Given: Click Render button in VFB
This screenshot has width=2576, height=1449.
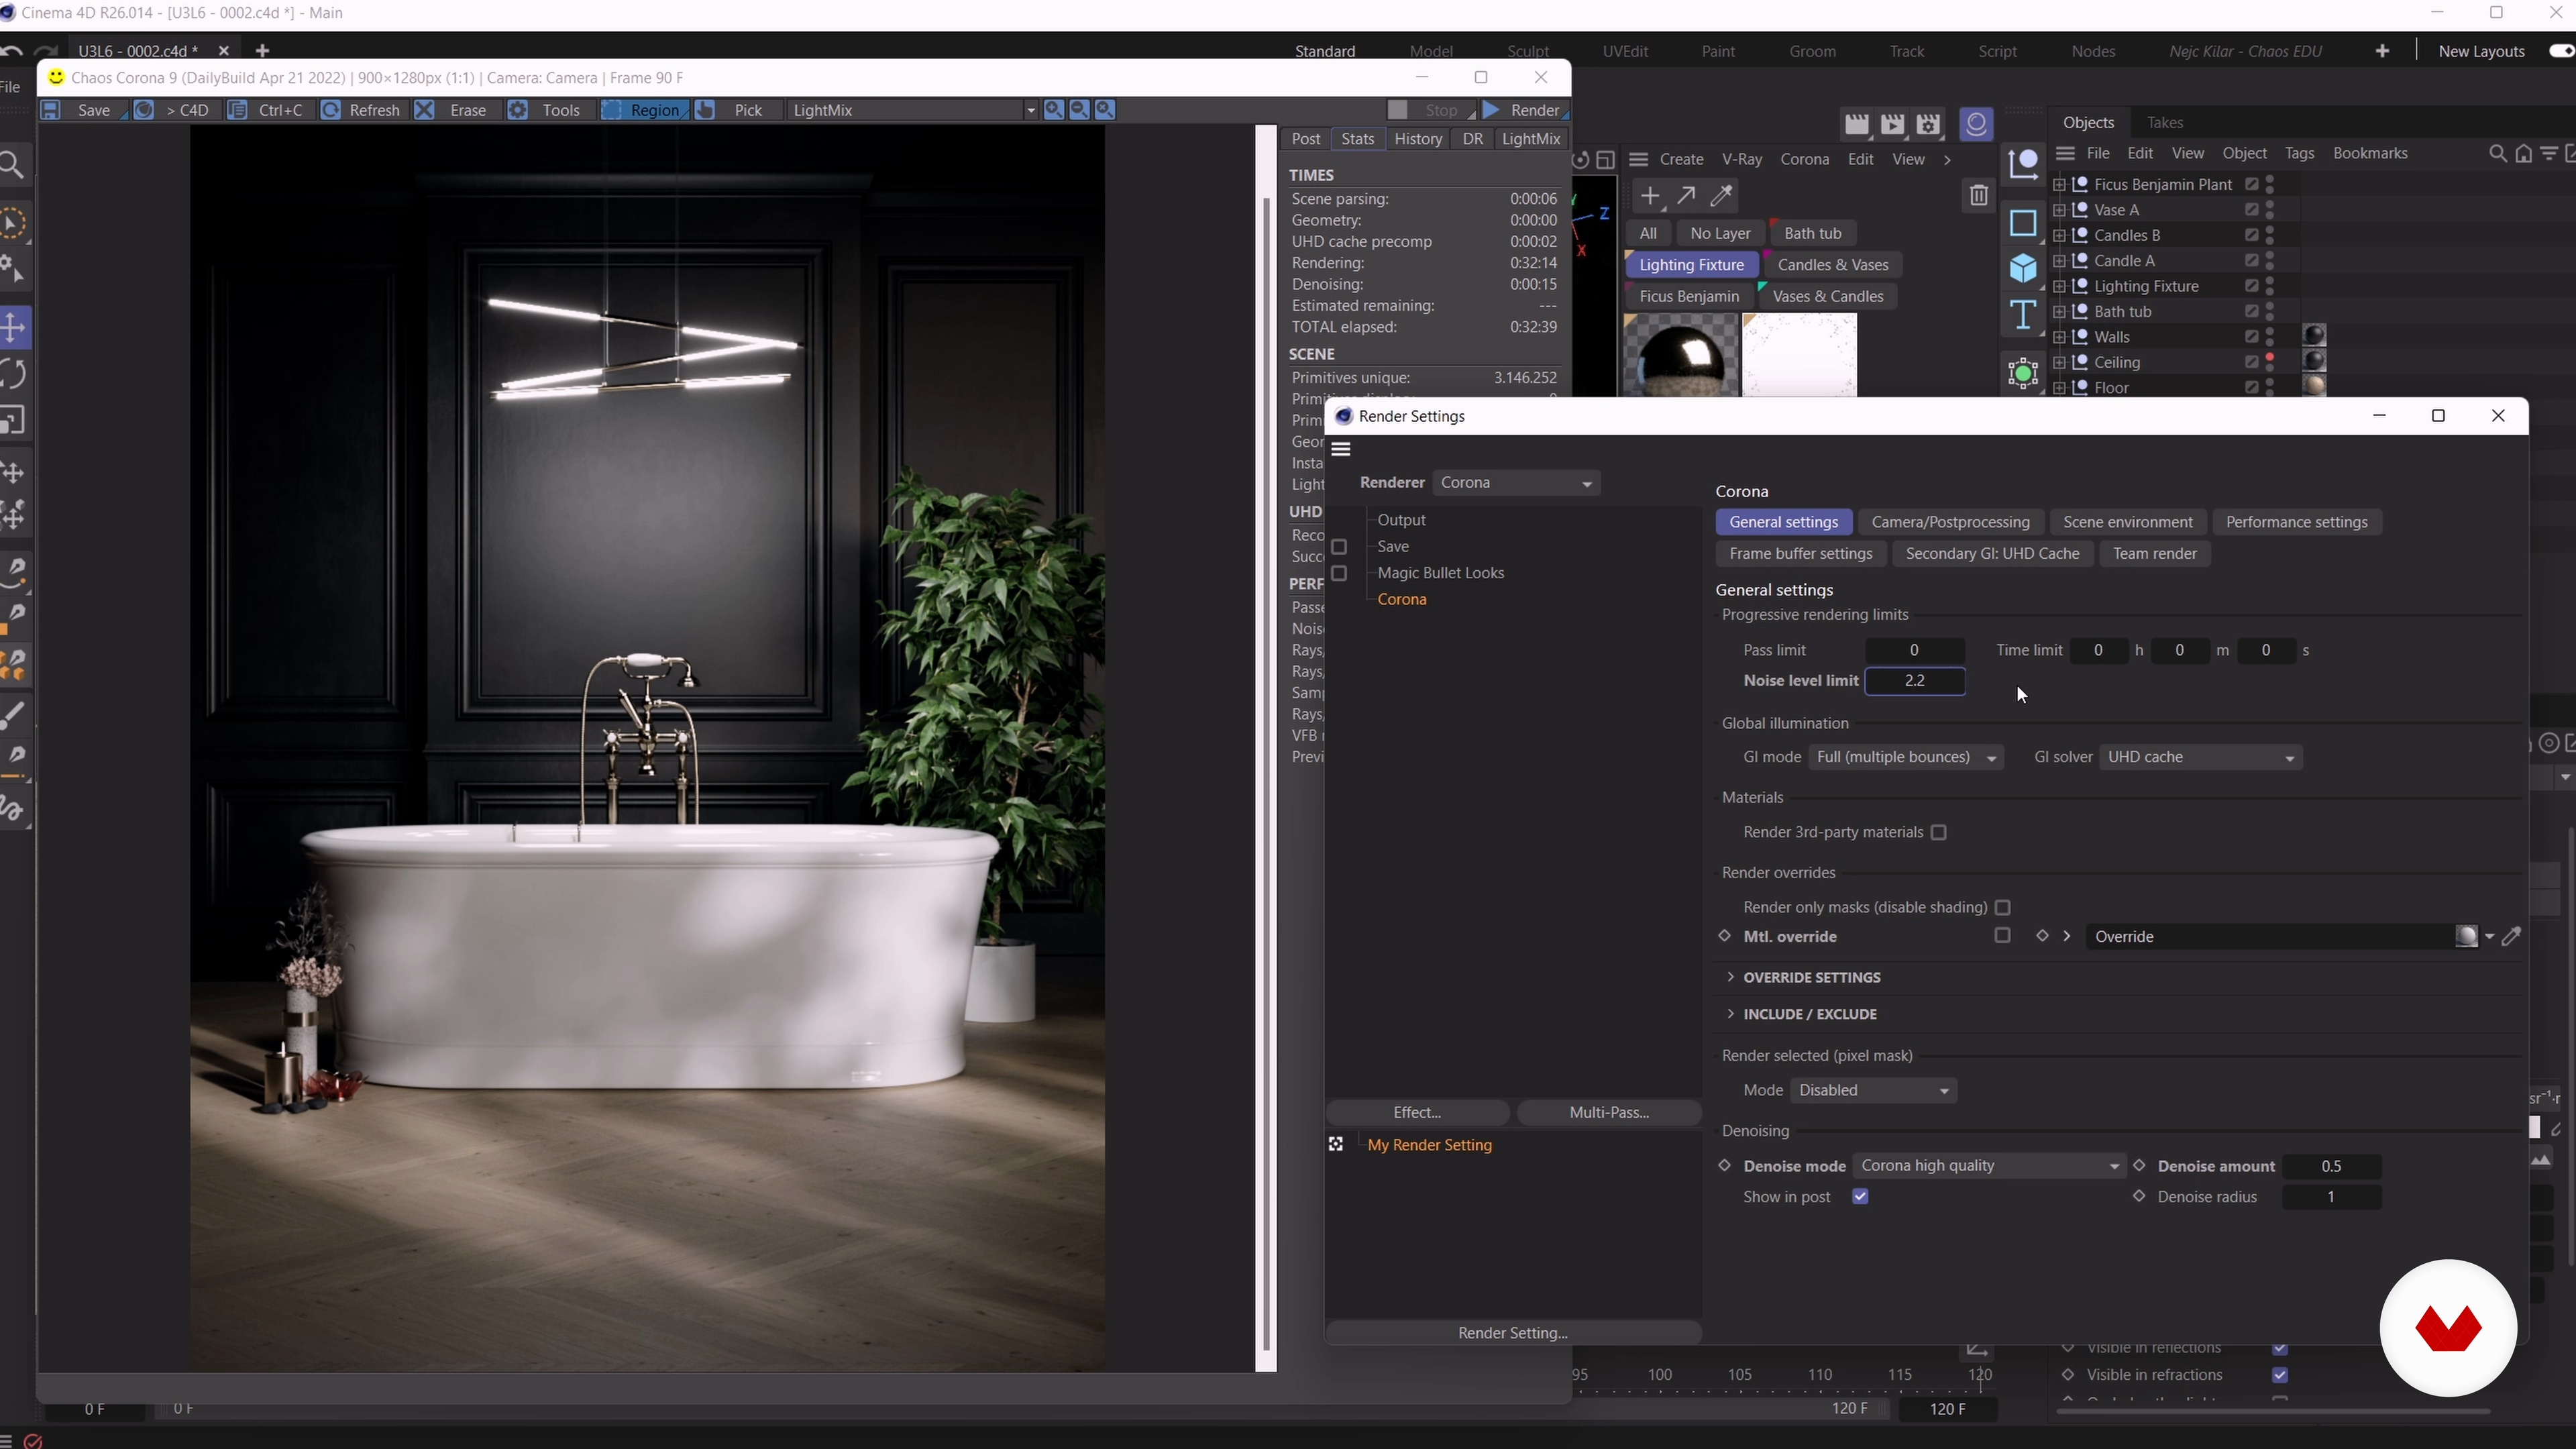Looking at the screenshot, I should (x=1525, y=110).
